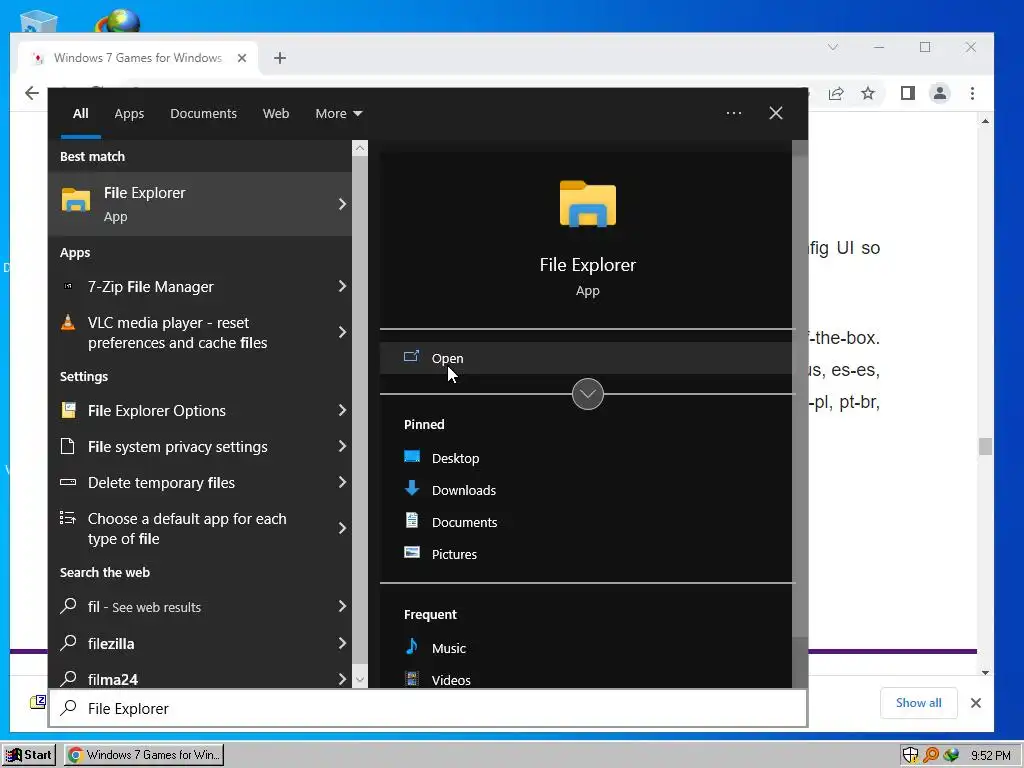Open the More filter dropdown
The image size is (1024, 768).
338,114
